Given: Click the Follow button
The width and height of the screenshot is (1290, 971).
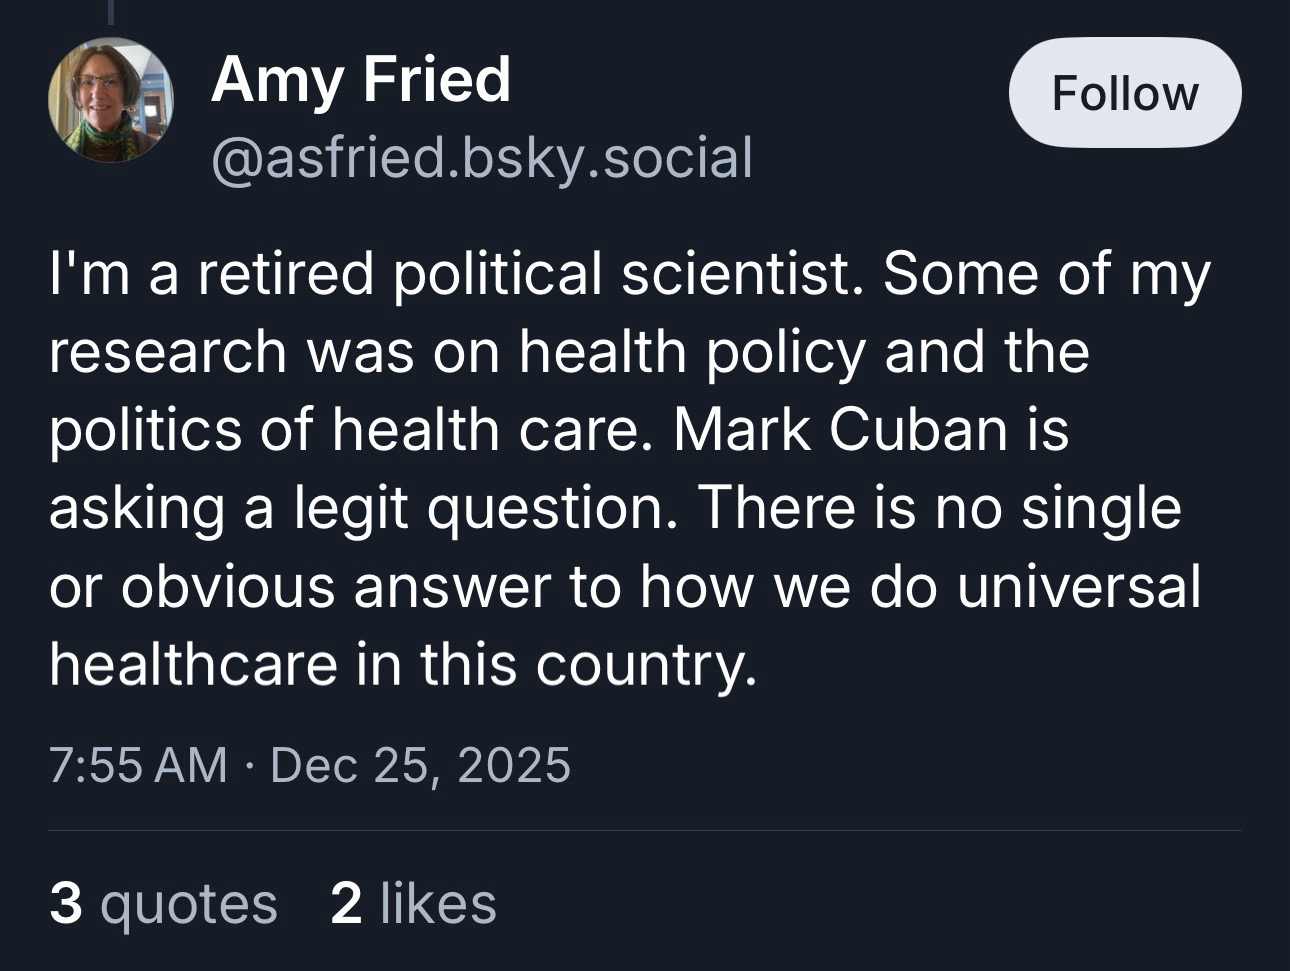Looking at the screenshot, I should coord(1125,93).
